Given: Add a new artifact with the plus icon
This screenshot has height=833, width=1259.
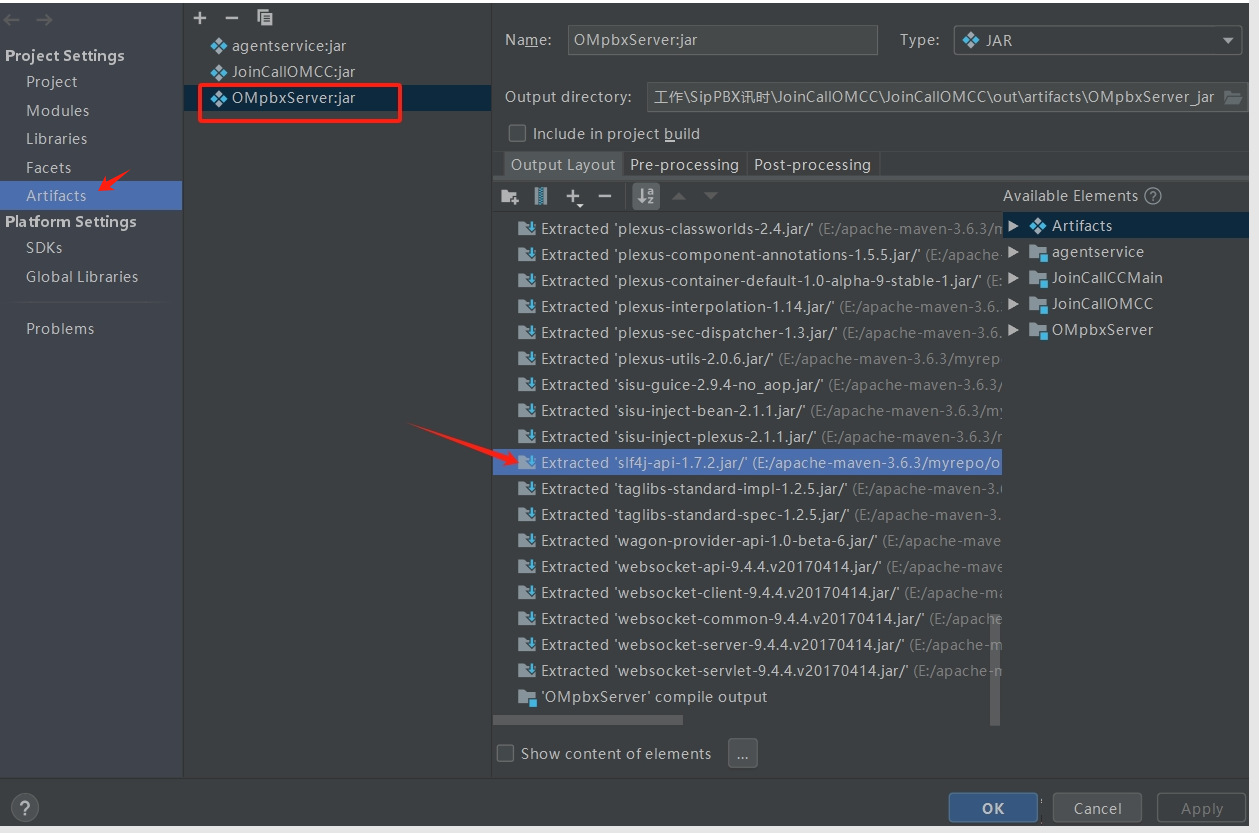Looking at the screenshot, I should (x=199, y=17).
